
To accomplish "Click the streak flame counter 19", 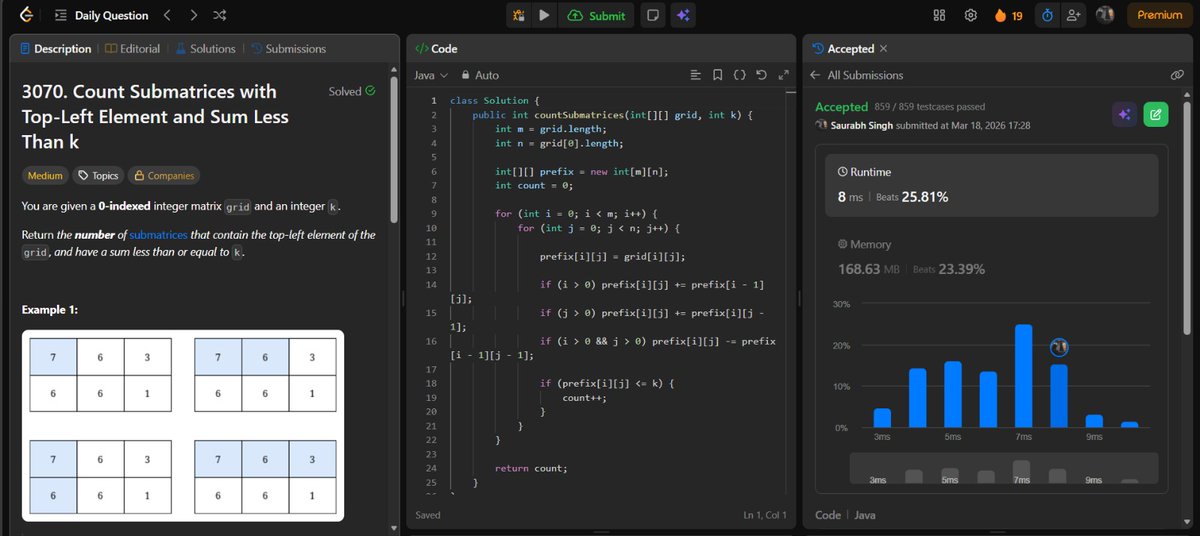I will (1008, 15).
